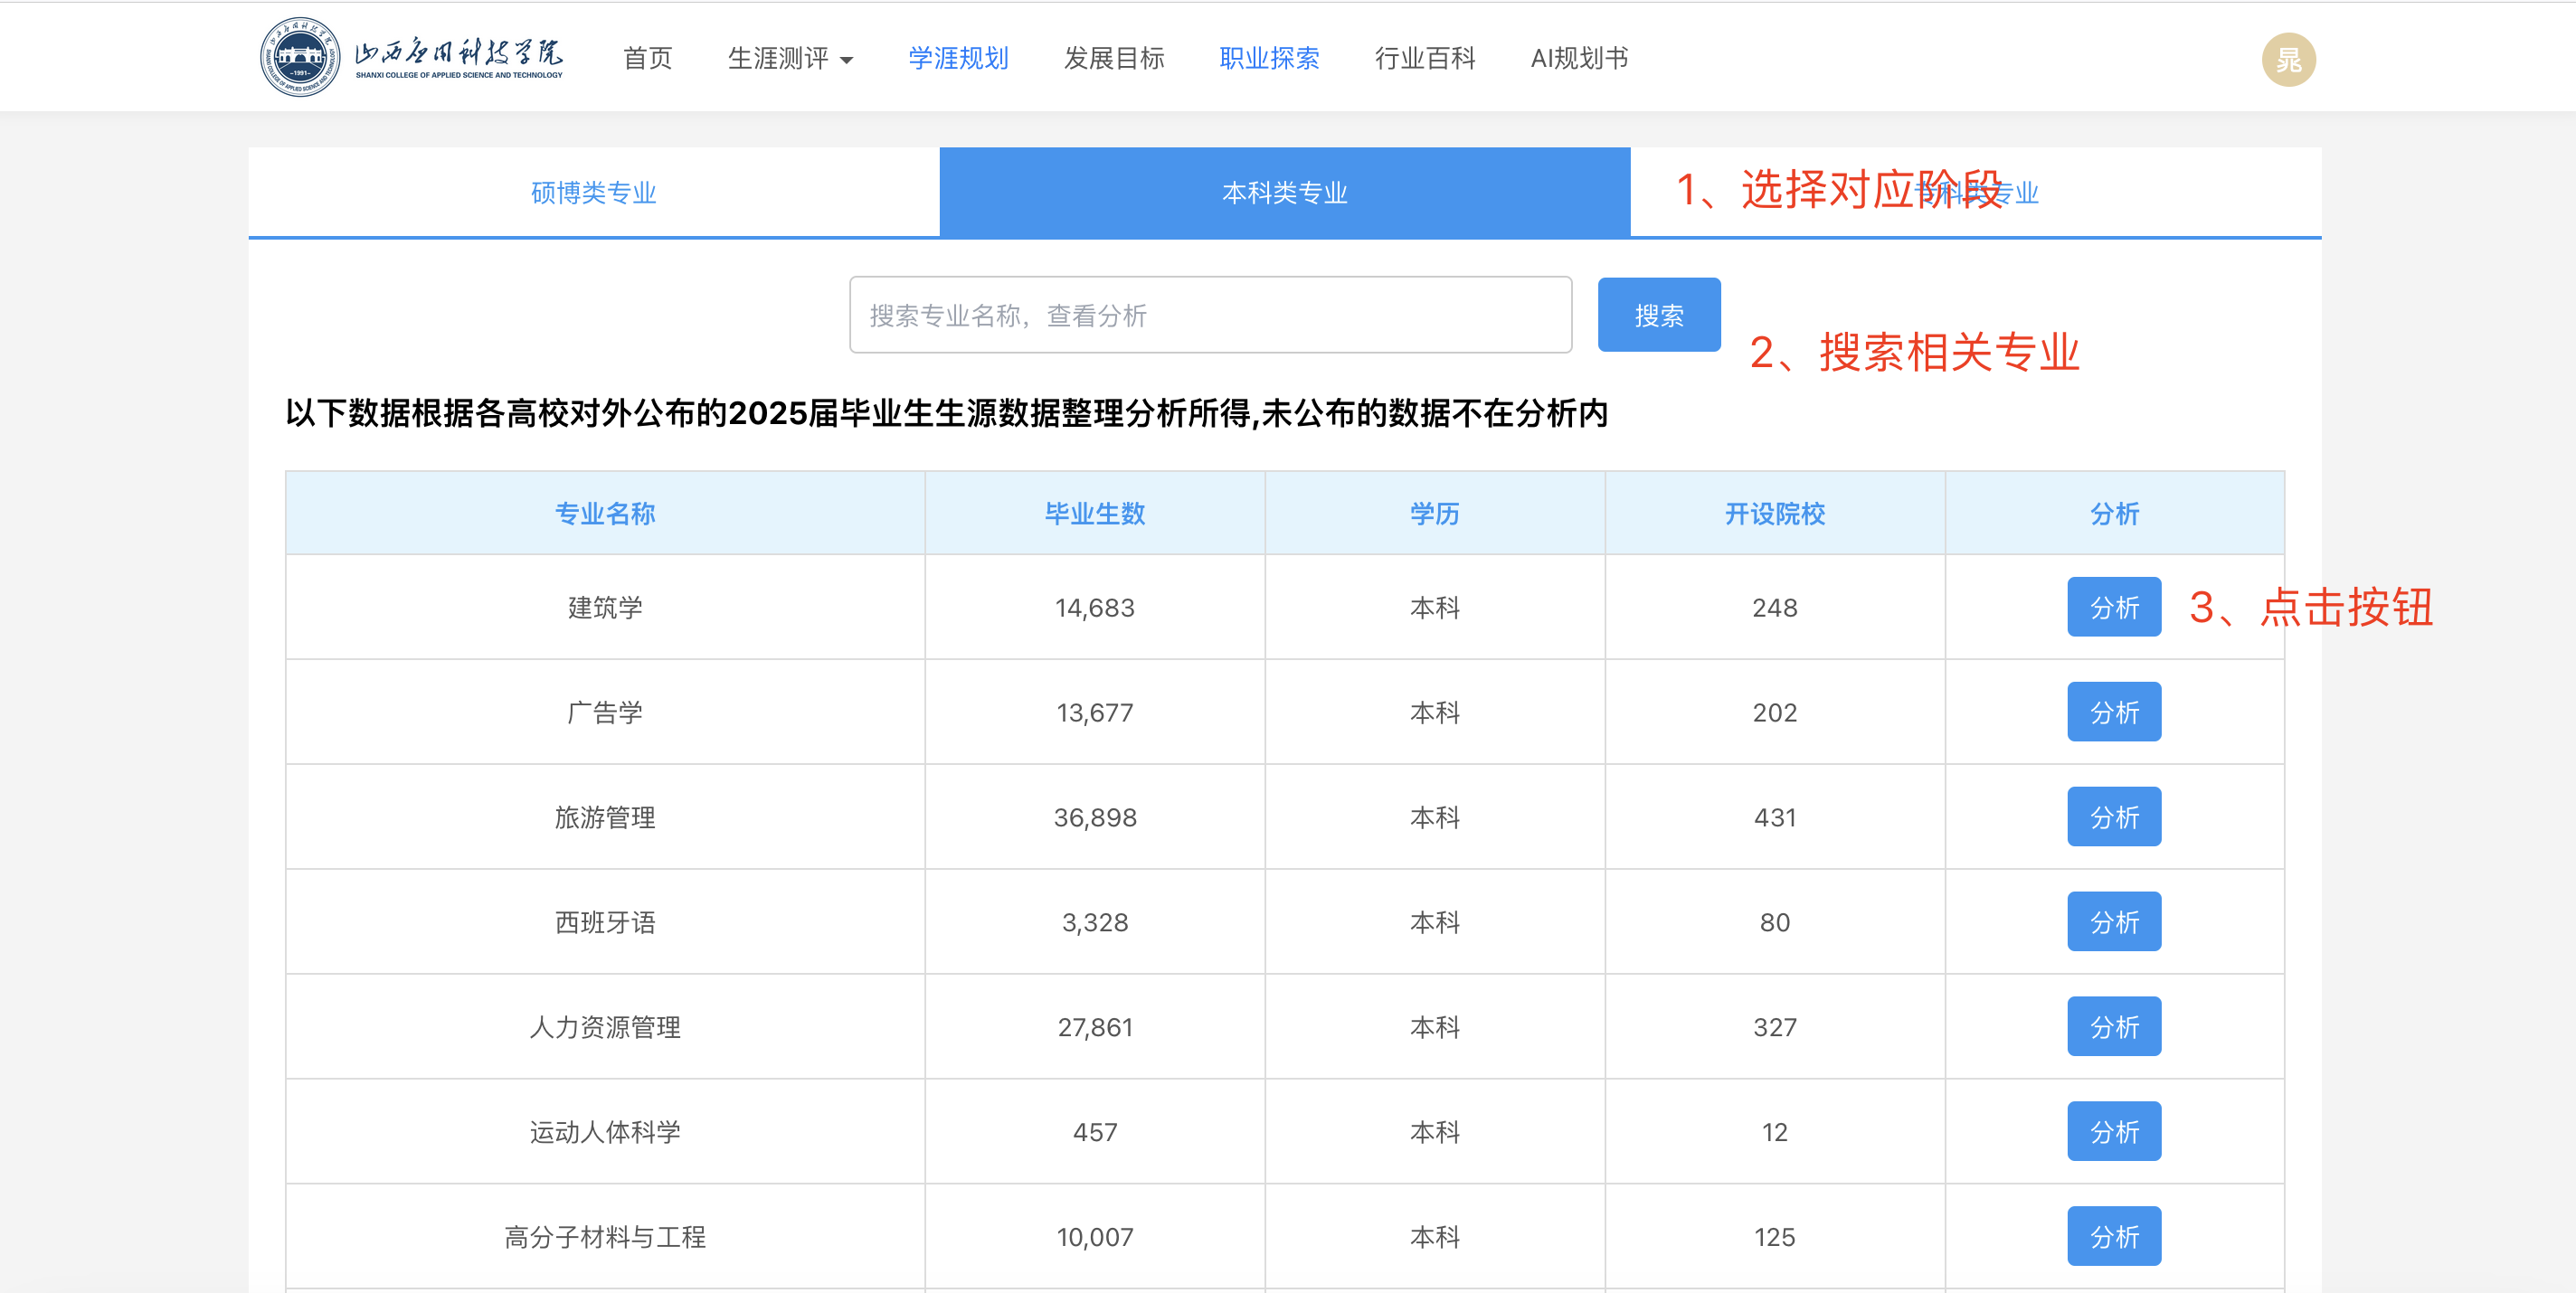This screenshot has height=1293, width=2576.
Task: Click the 2025届毕业生 data notice heading
Action: pos(946,413)
